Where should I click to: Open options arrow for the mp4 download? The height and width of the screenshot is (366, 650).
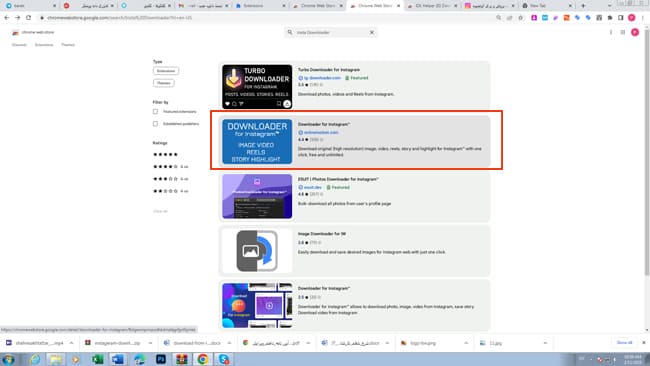71,343
